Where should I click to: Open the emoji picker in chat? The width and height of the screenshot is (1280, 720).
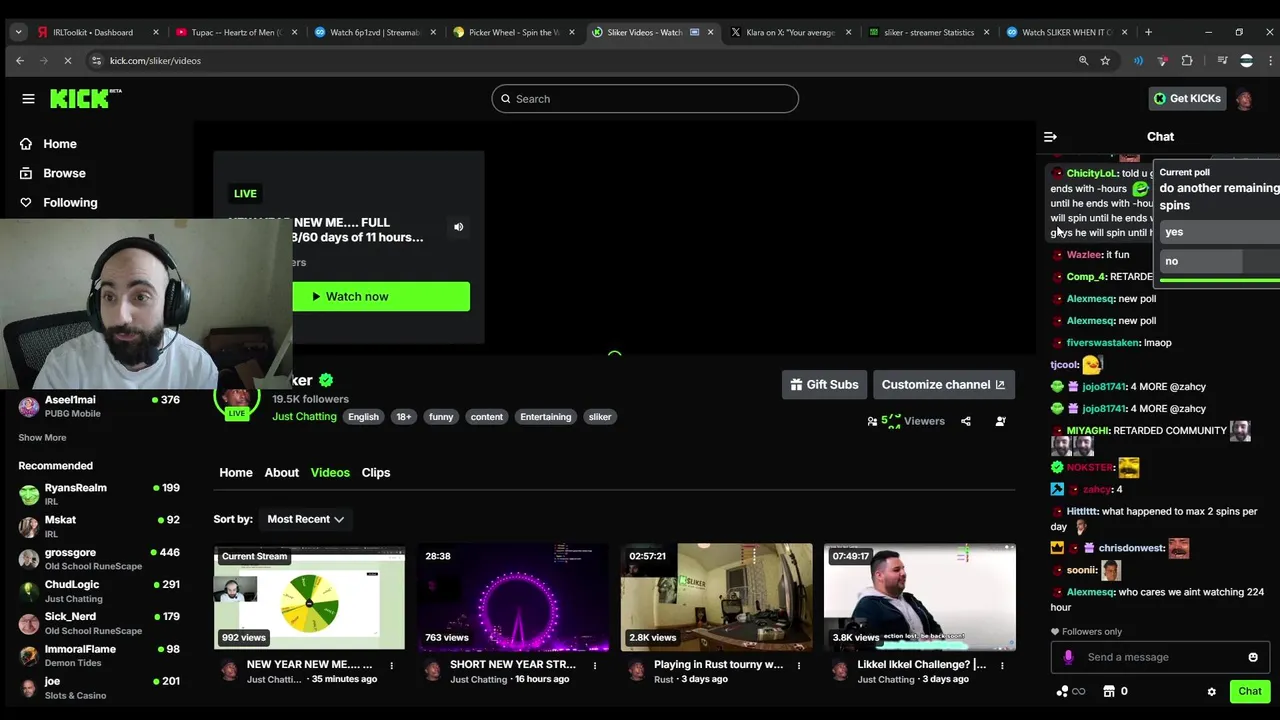[x=1253, y=657]
